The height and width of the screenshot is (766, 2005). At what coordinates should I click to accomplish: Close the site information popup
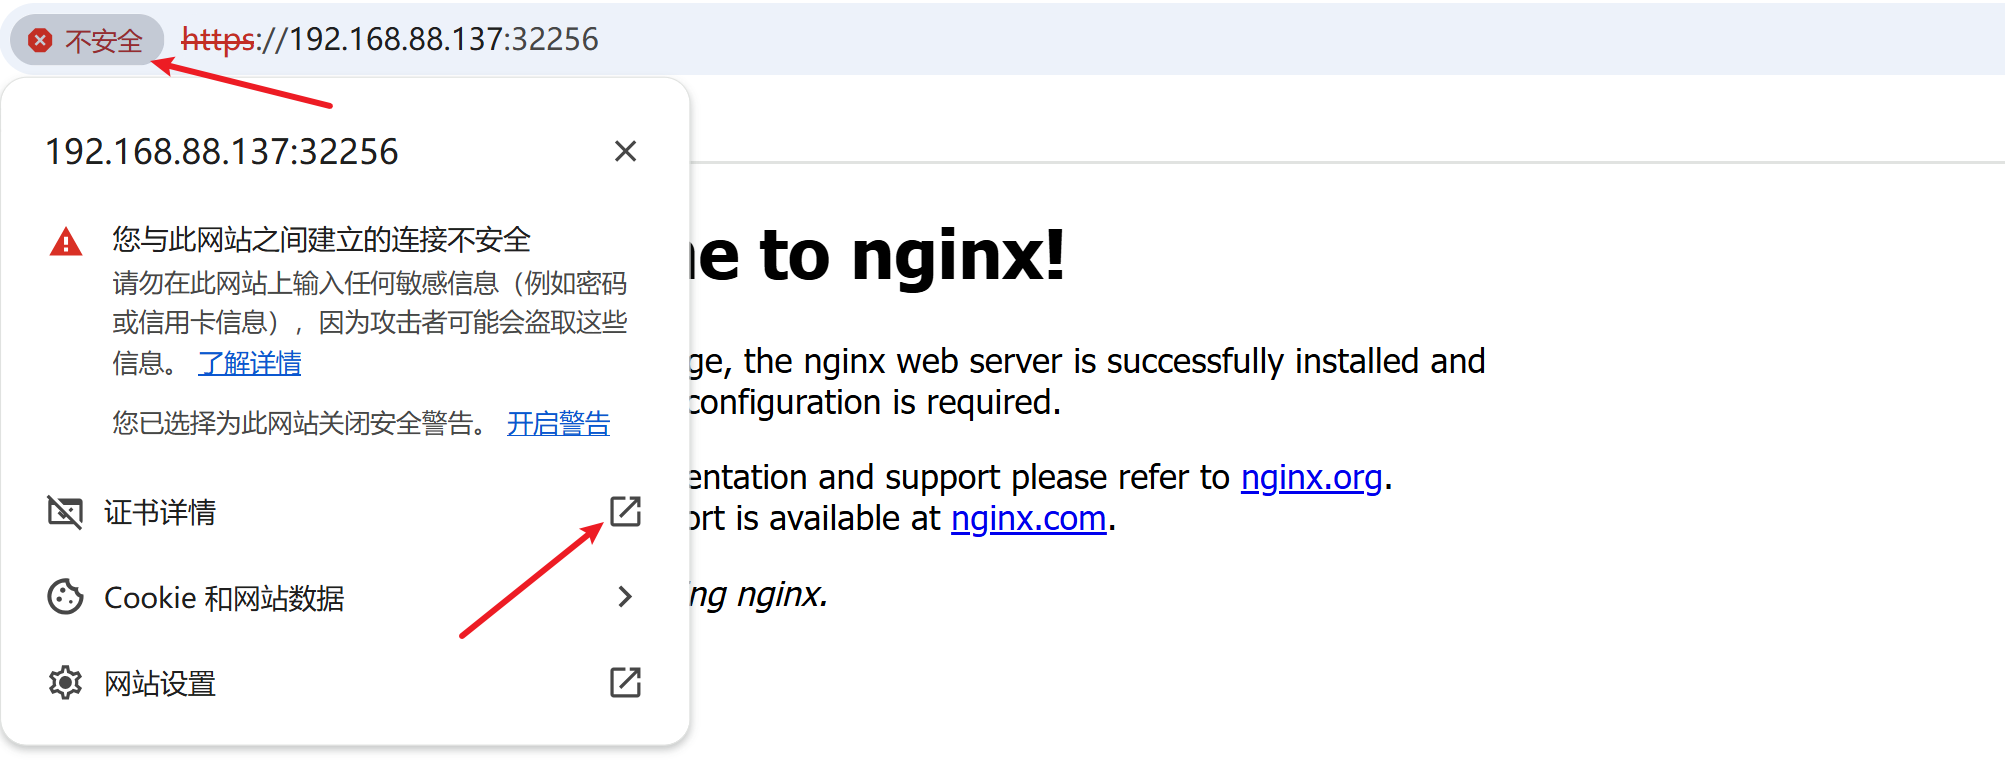point(625,151)
